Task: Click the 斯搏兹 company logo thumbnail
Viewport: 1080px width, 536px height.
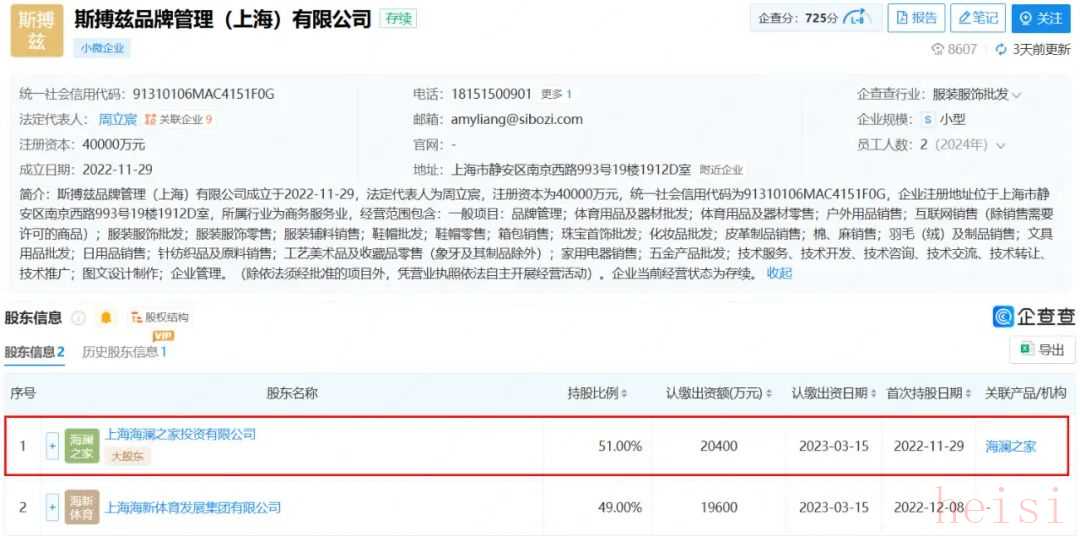Action: (37, 31)
